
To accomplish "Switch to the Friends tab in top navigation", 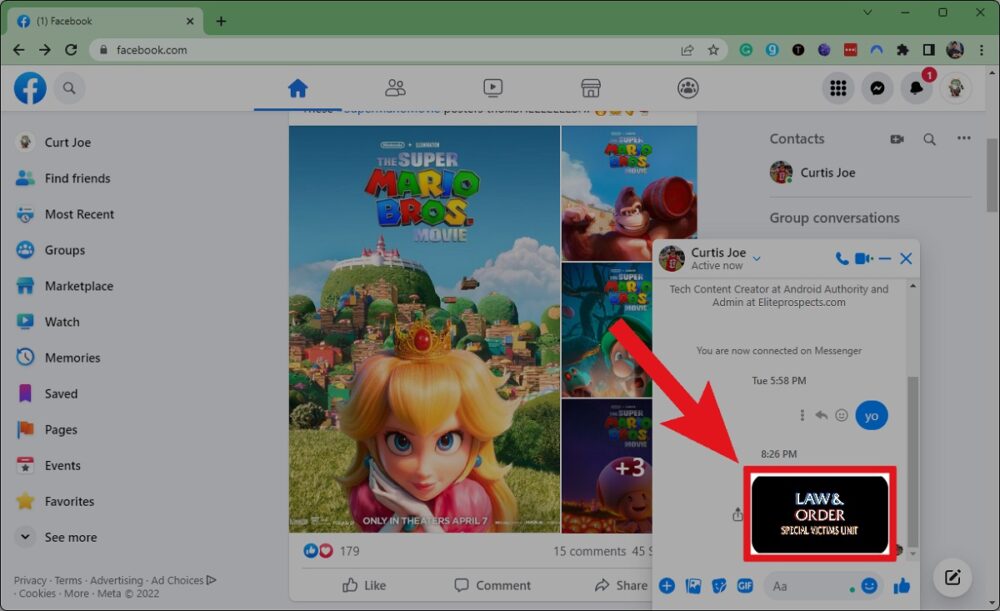I will (x=394, y=88).
